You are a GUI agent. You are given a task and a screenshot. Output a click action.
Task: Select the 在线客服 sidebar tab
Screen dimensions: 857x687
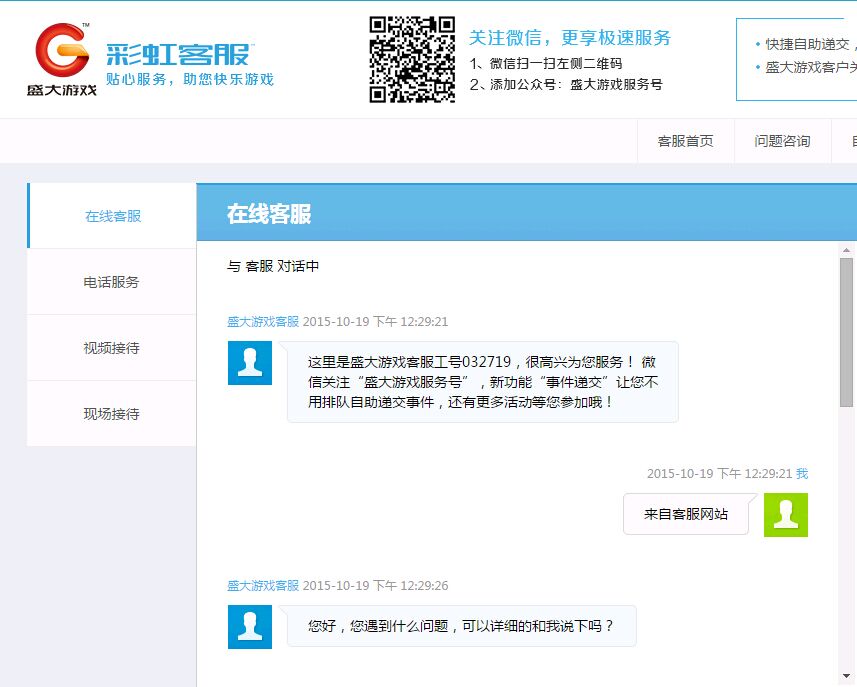pos(112,216)
